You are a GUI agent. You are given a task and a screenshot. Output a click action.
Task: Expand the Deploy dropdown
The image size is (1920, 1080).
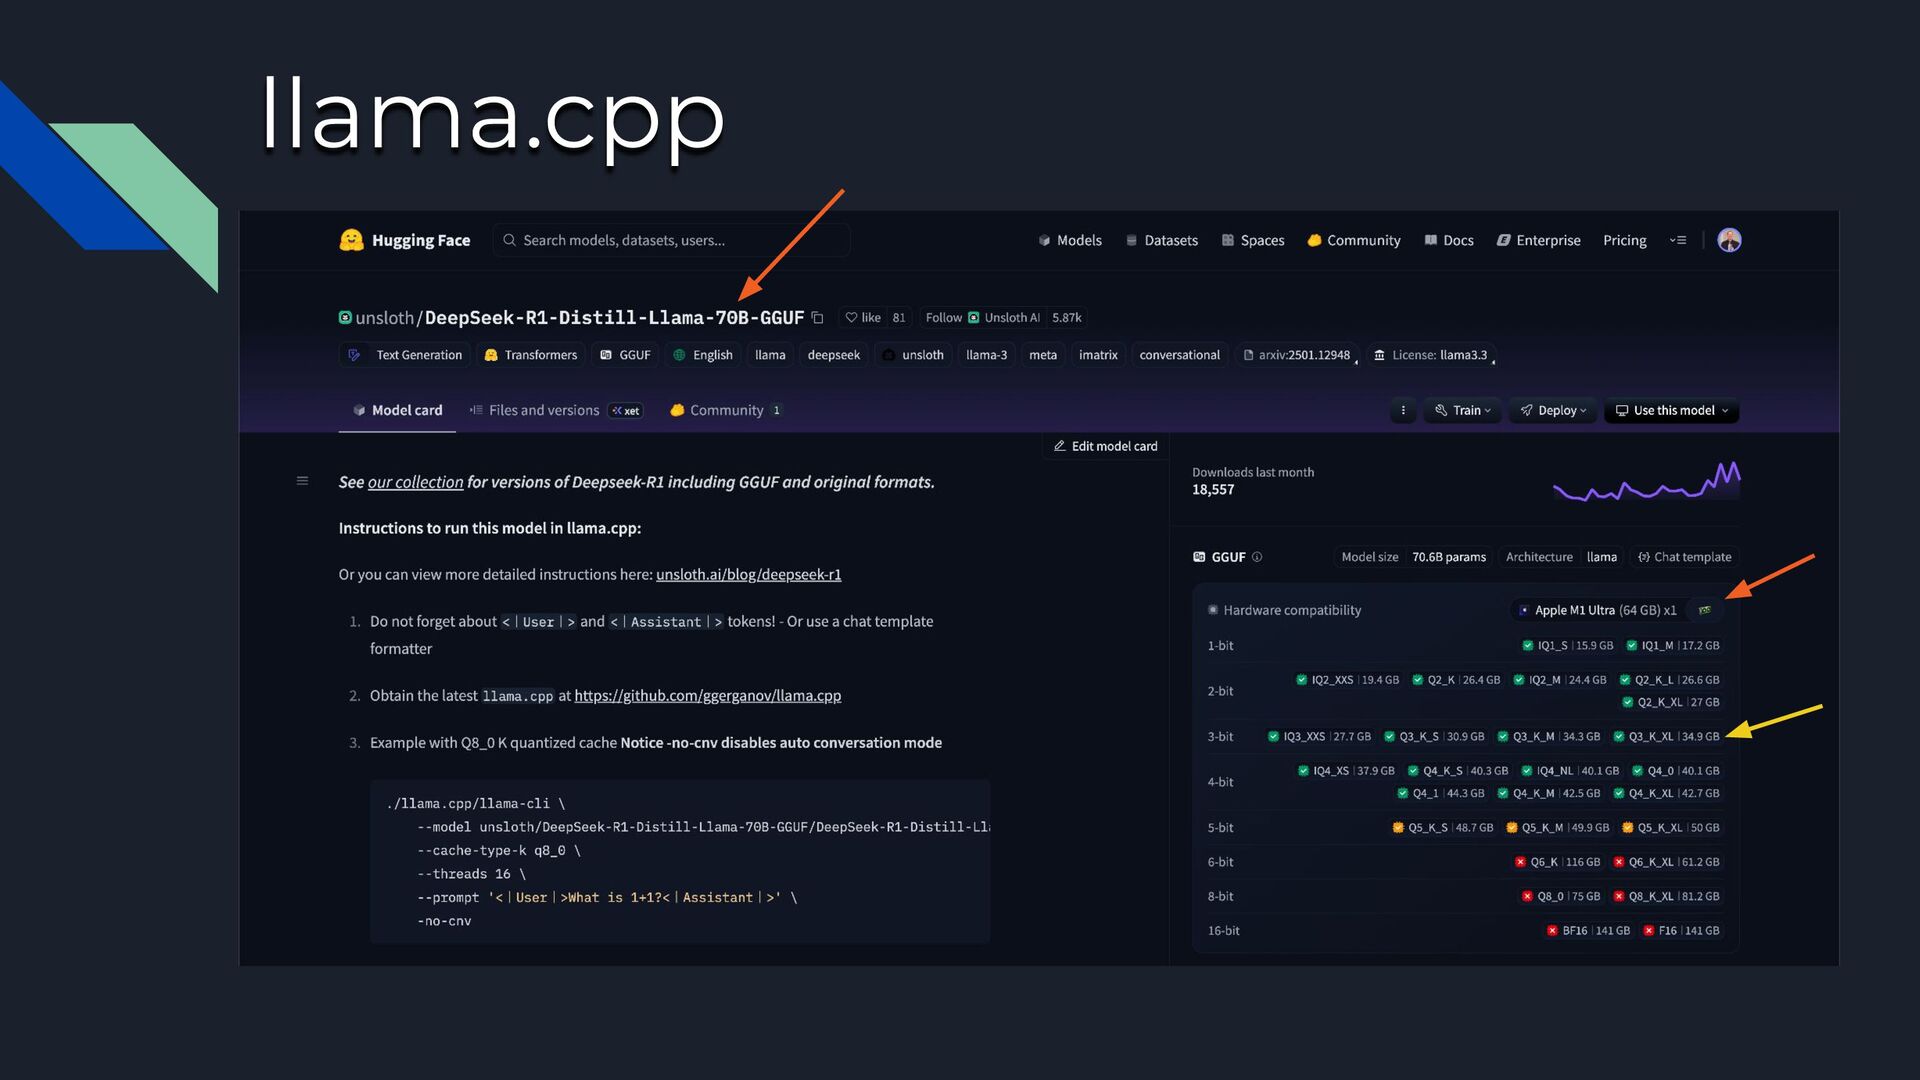coord(1553,411)
